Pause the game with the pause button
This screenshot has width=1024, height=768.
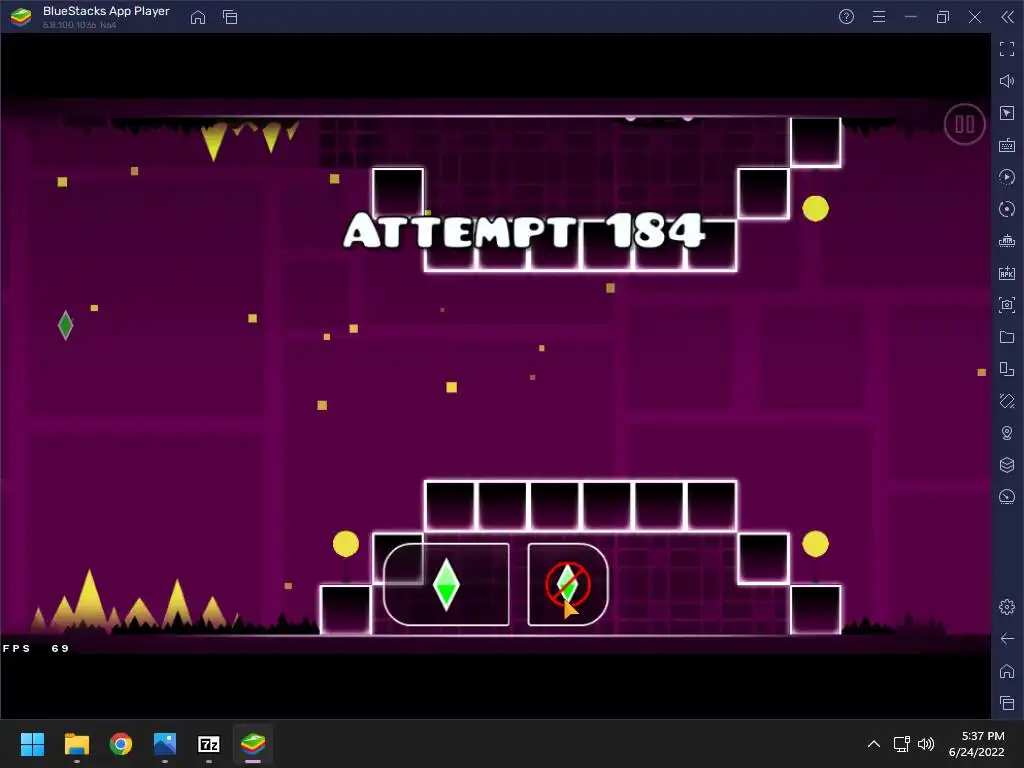964,124
